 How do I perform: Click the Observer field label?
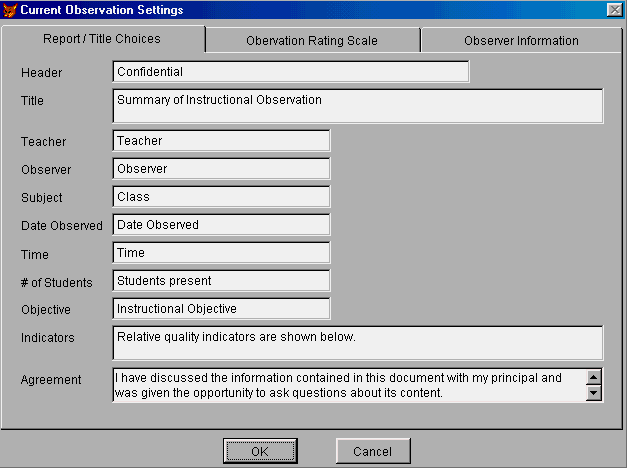46,170
